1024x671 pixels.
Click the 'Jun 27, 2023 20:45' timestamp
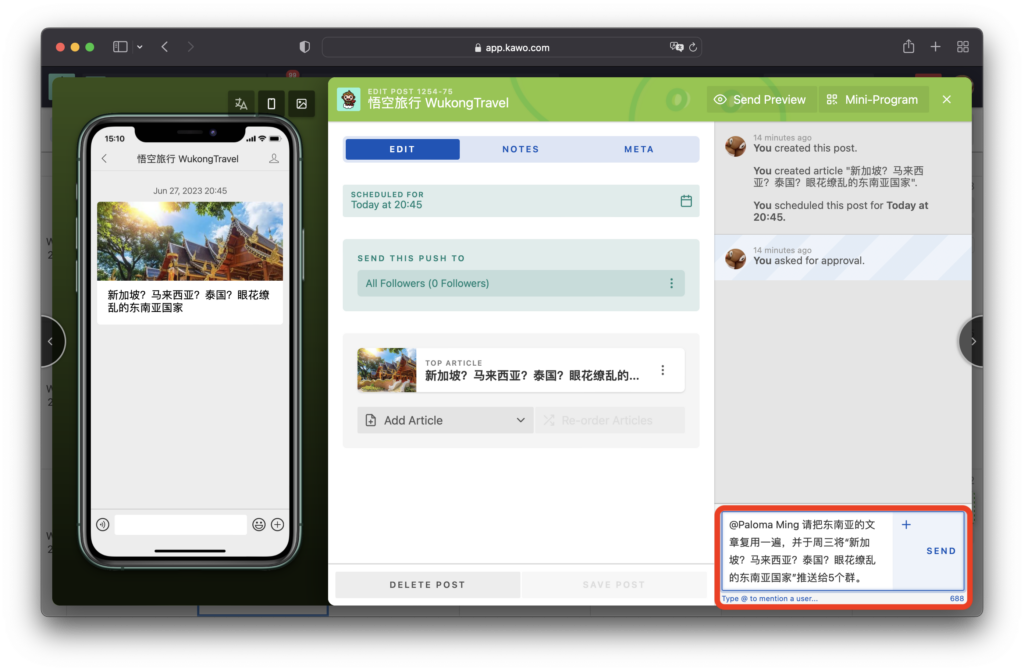(190, 191)
